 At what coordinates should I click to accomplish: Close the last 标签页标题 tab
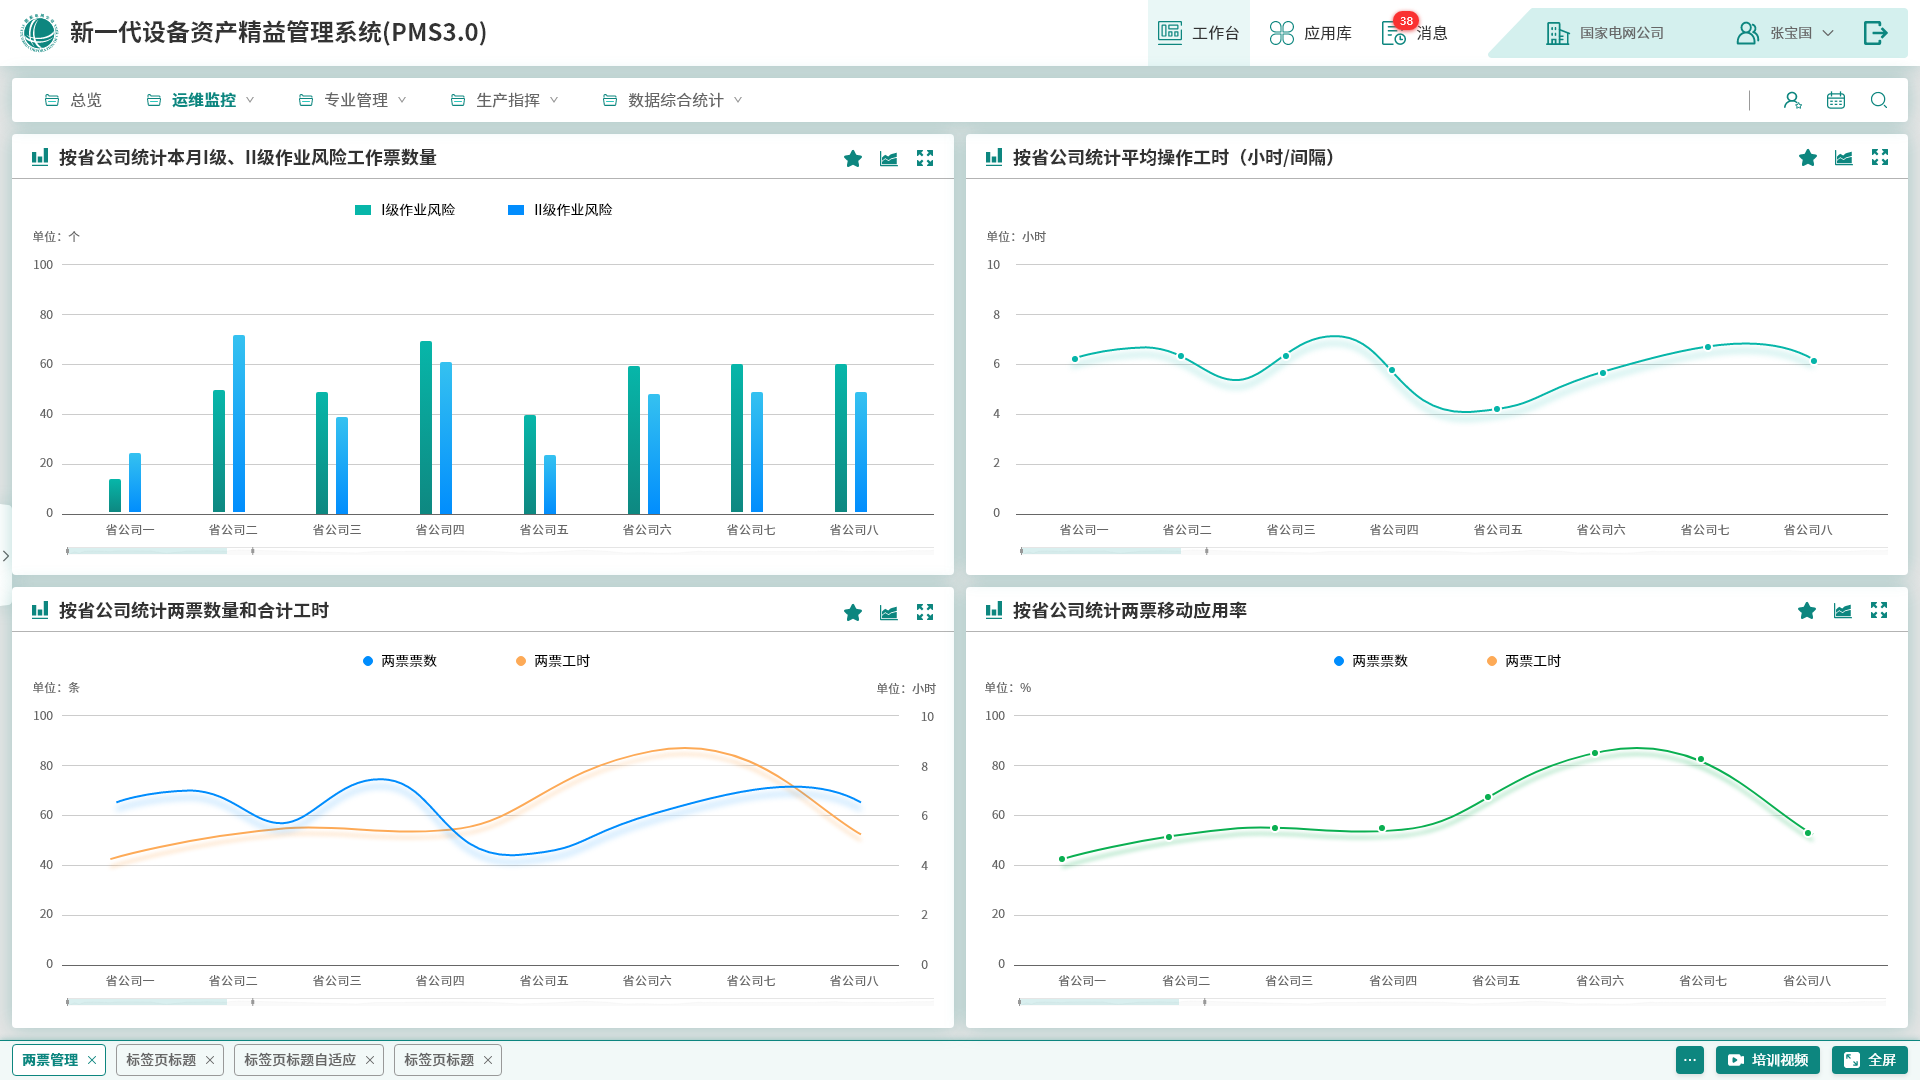[x=488, y=1060]
